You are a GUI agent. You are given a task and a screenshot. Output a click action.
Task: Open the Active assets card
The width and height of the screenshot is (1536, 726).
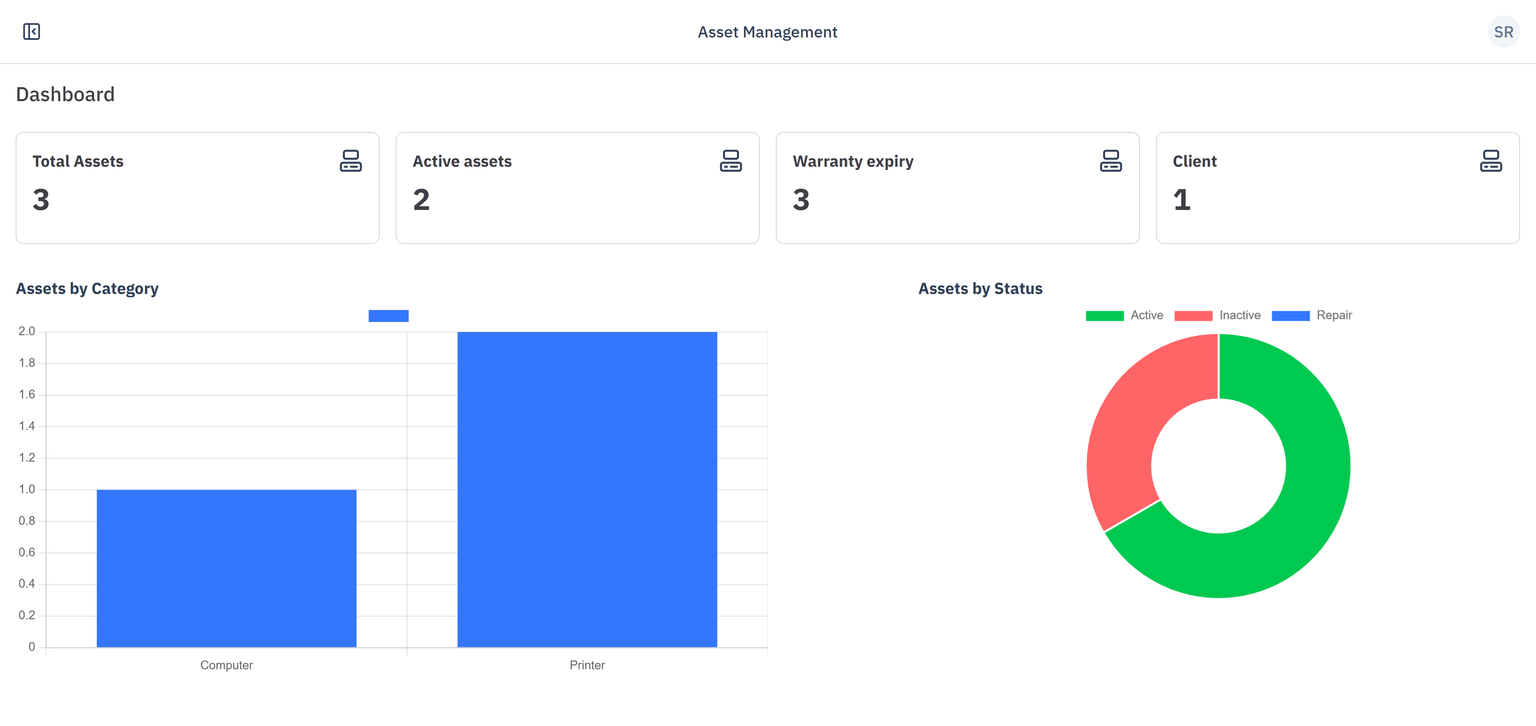coord(578,188)
